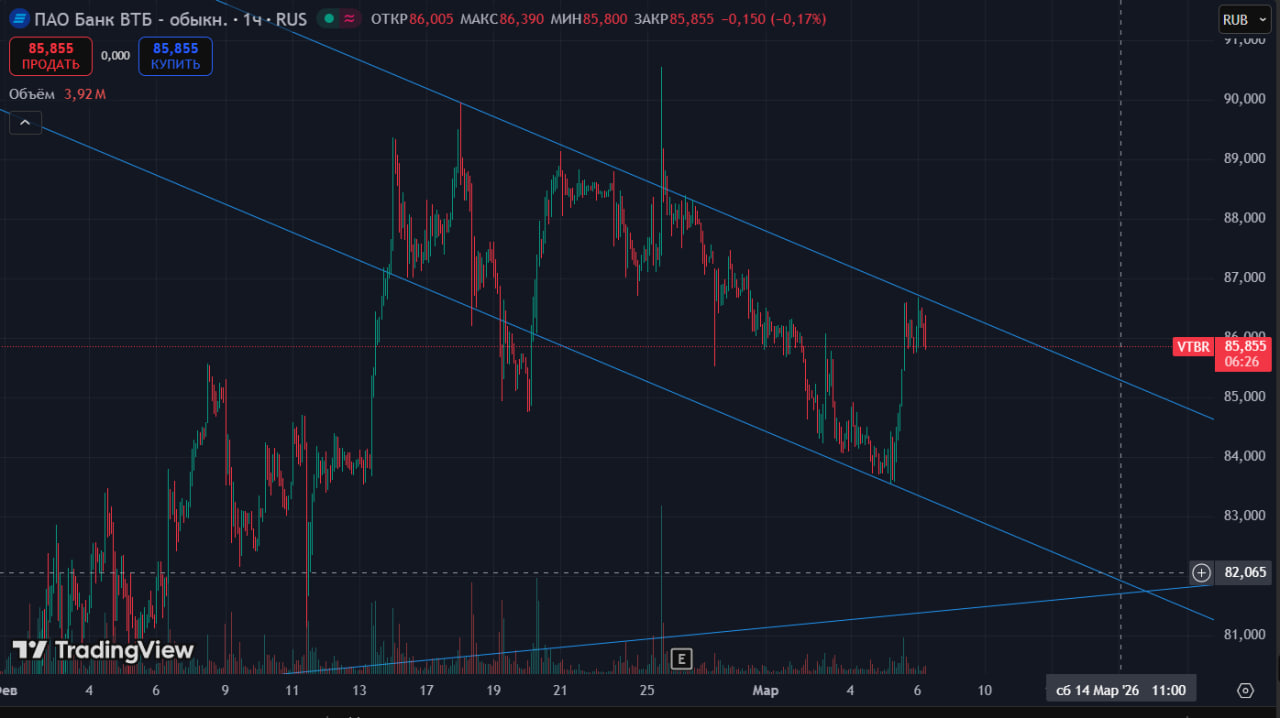Select the Объём volume indicator legend

click(33, 94)
